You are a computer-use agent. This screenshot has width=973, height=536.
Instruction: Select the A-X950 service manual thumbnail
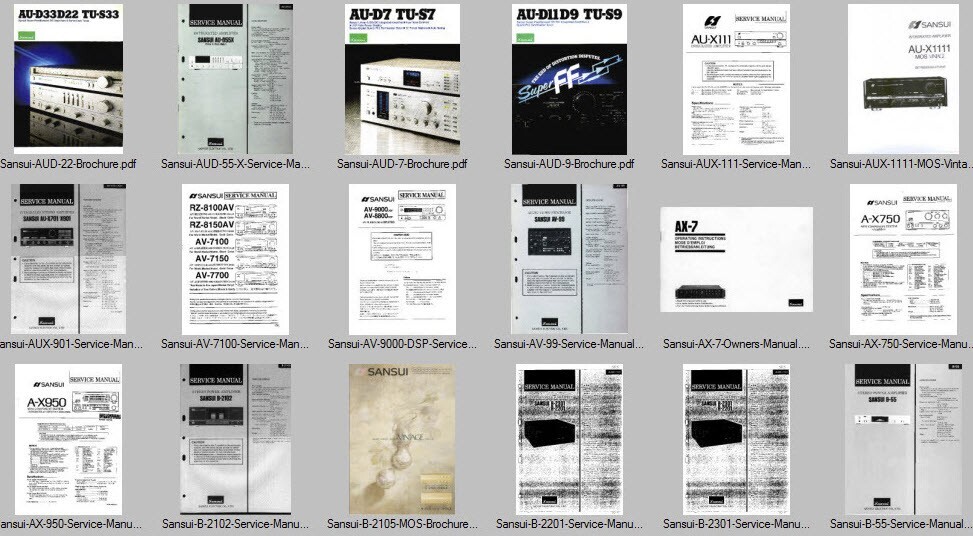point(68,439)
